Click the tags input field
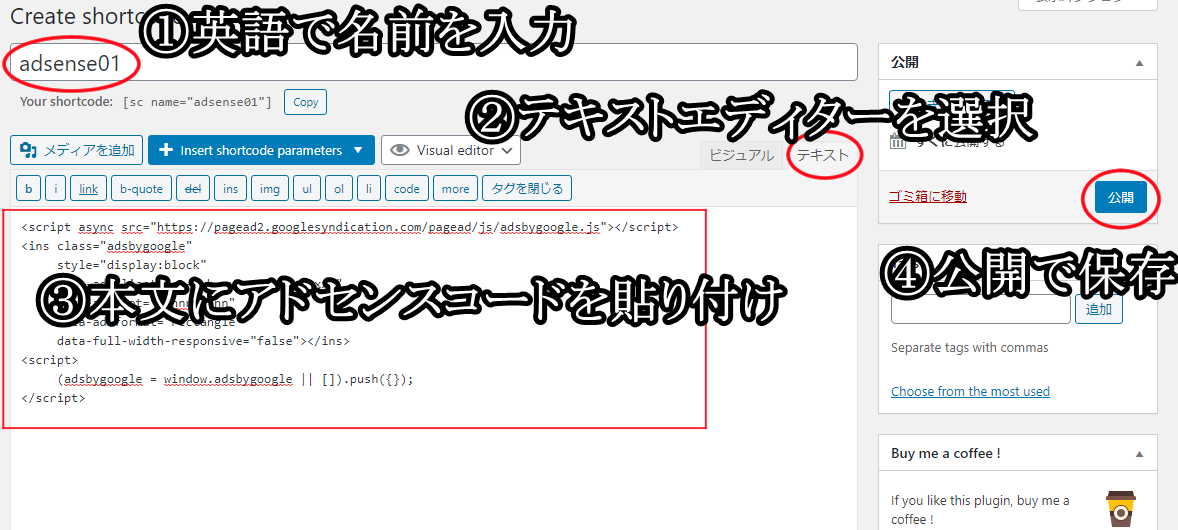 click(980, 309)
